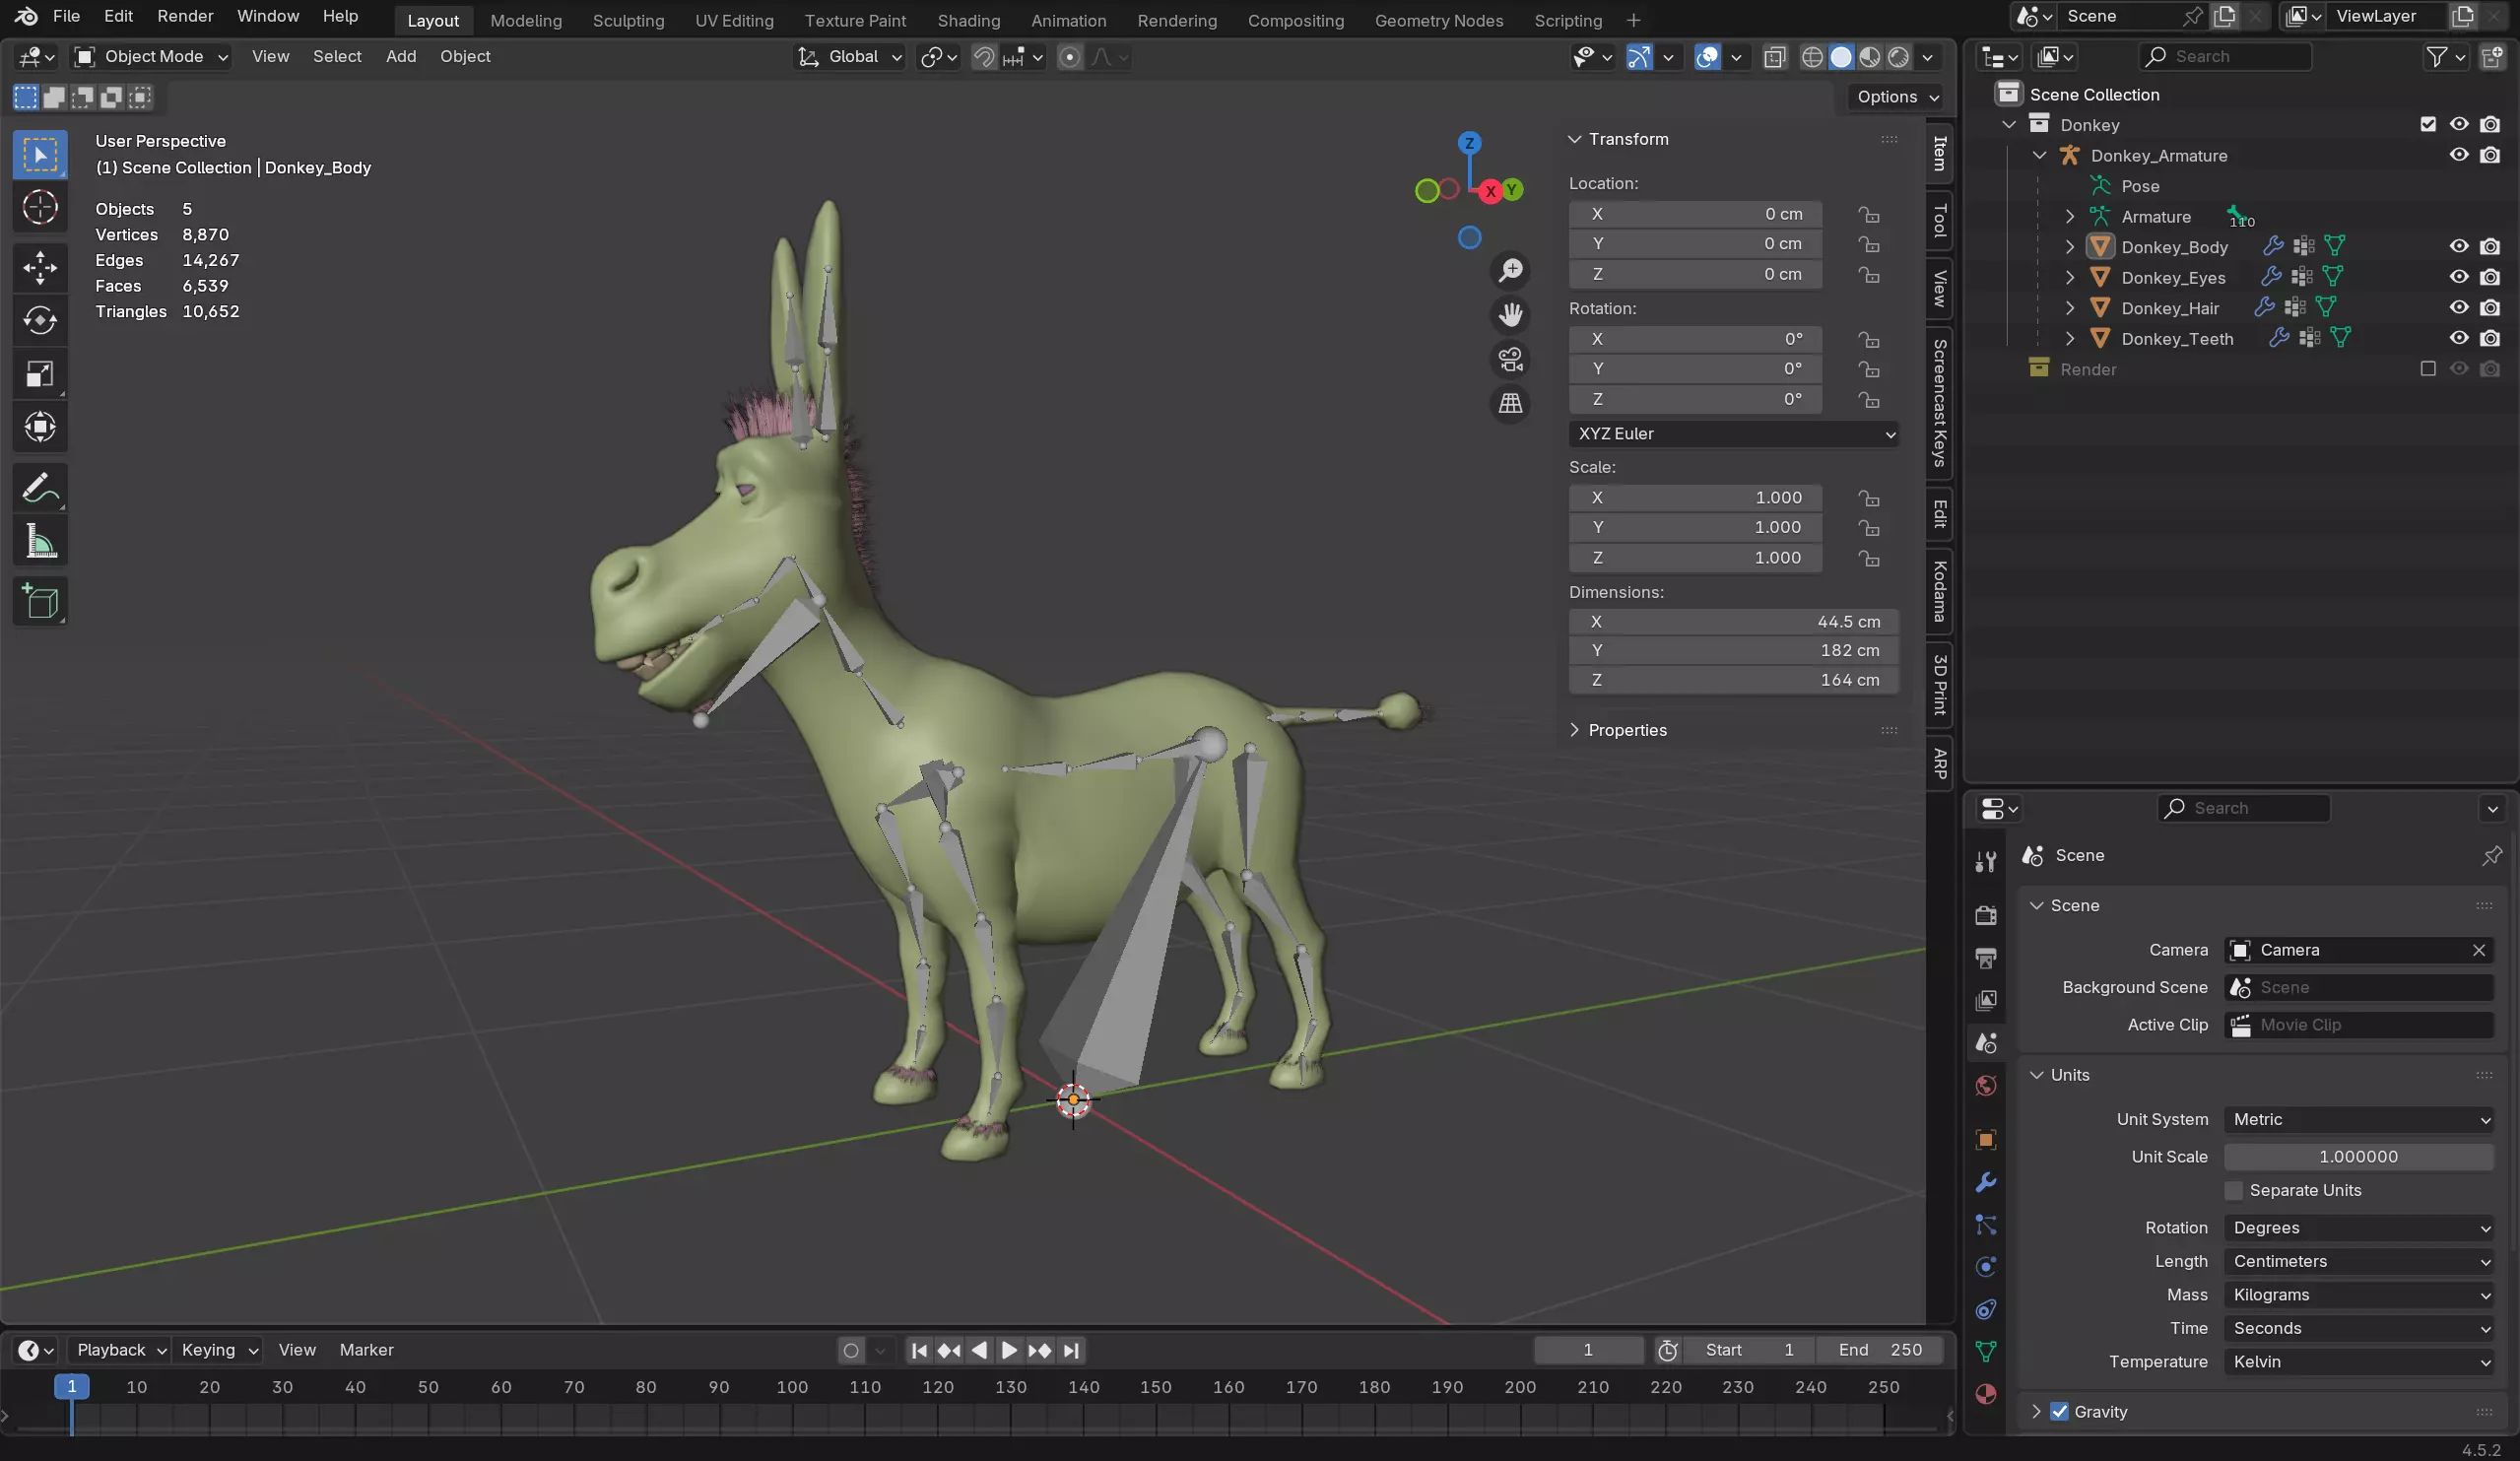Expand the Donkey_Teeth tree item

(x=2070, y=339)
